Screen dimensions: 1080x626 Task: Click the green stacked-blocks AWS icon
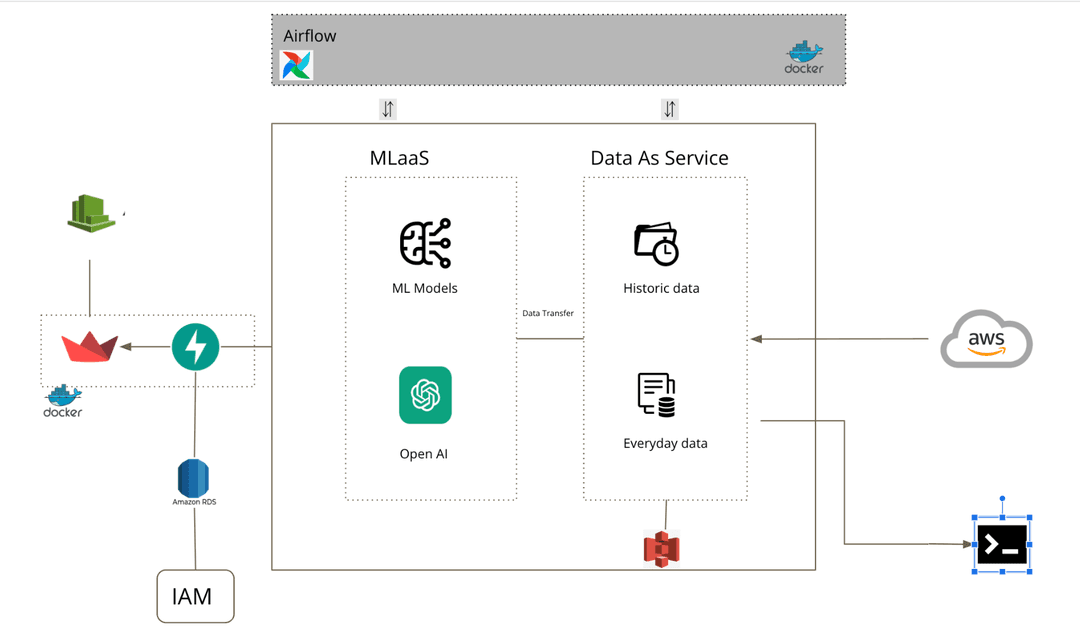[93, 213]
